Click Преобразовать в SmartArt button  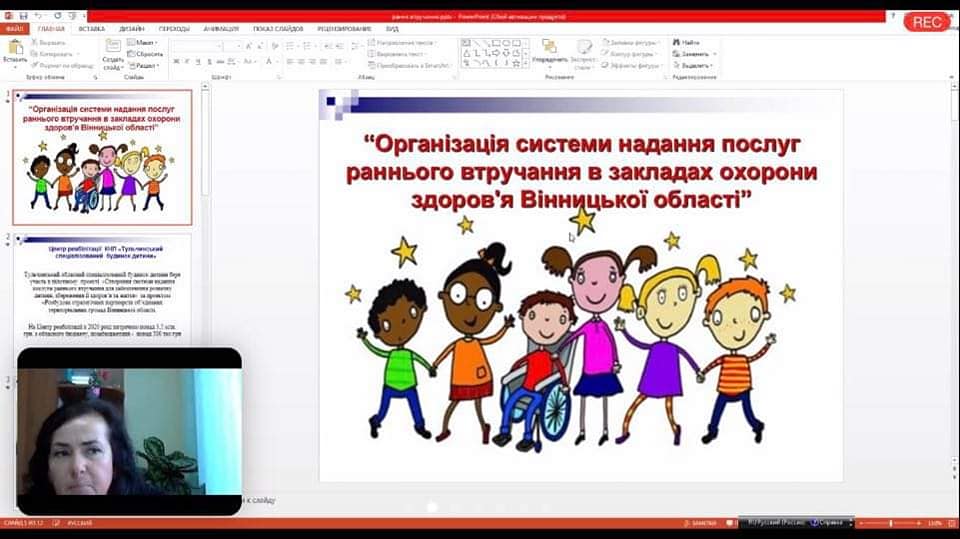[x=411, y=66]
